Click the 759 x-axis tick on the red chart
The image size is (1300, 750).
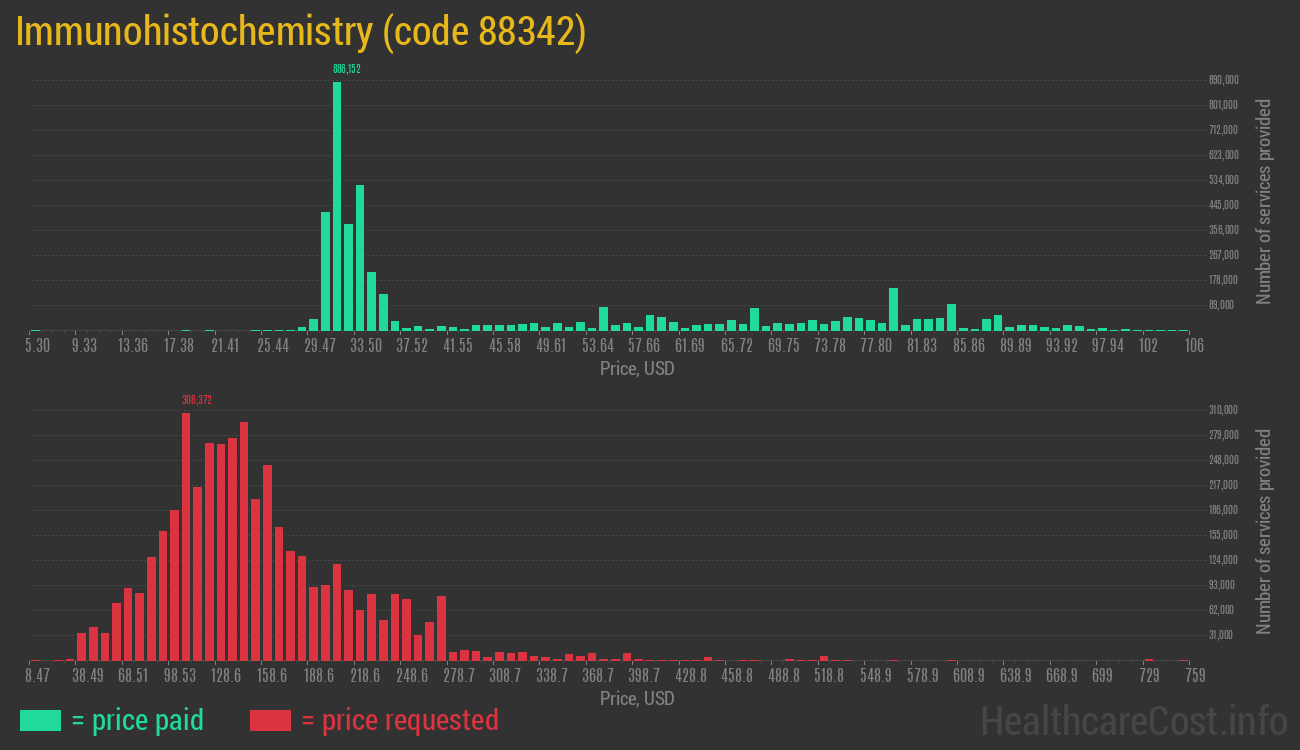coord(1193,676)
